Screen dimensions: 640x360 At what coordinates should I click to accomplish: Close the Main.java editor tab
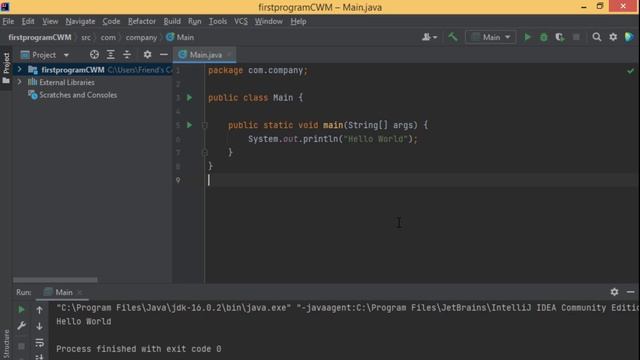click(x=230, y=55)
